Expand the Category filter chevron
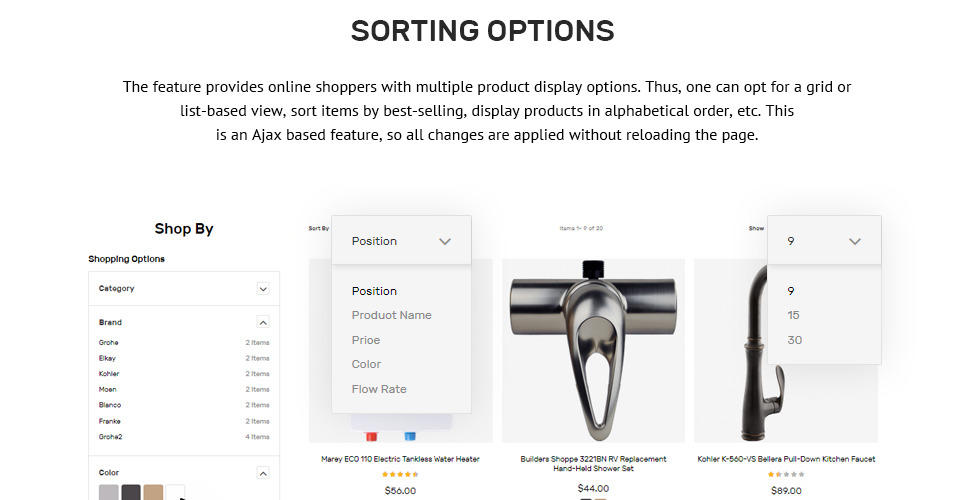The height and width of the screenshot is (500, 965). point(263,289)
